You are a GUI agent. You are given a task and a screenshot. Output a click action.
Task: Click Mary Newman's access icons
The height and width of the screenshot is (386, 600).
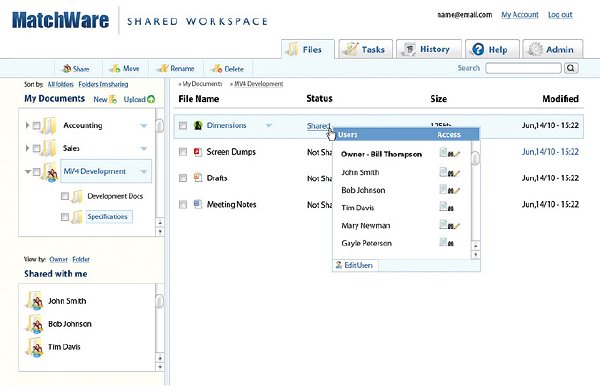449,226
